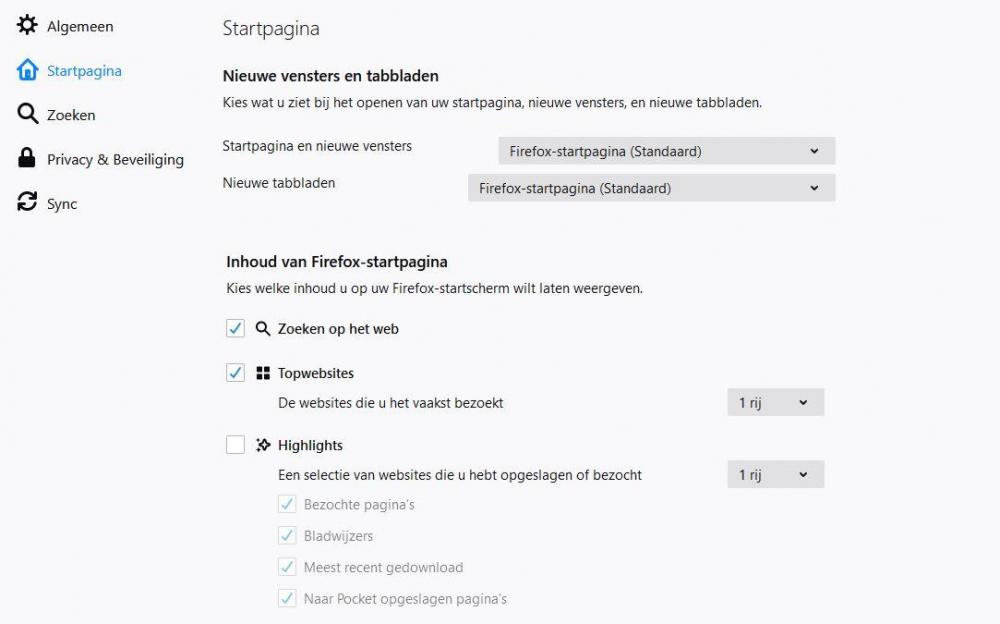Toggle the Bezochte pagina's checkbox
The image size is (1000, 624).
point(288,504)
